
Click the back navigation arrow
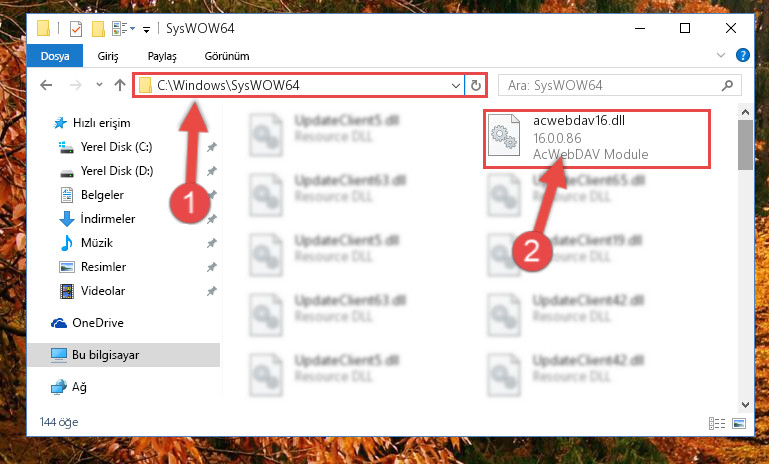pyautogui.click(x=46, y=85)
